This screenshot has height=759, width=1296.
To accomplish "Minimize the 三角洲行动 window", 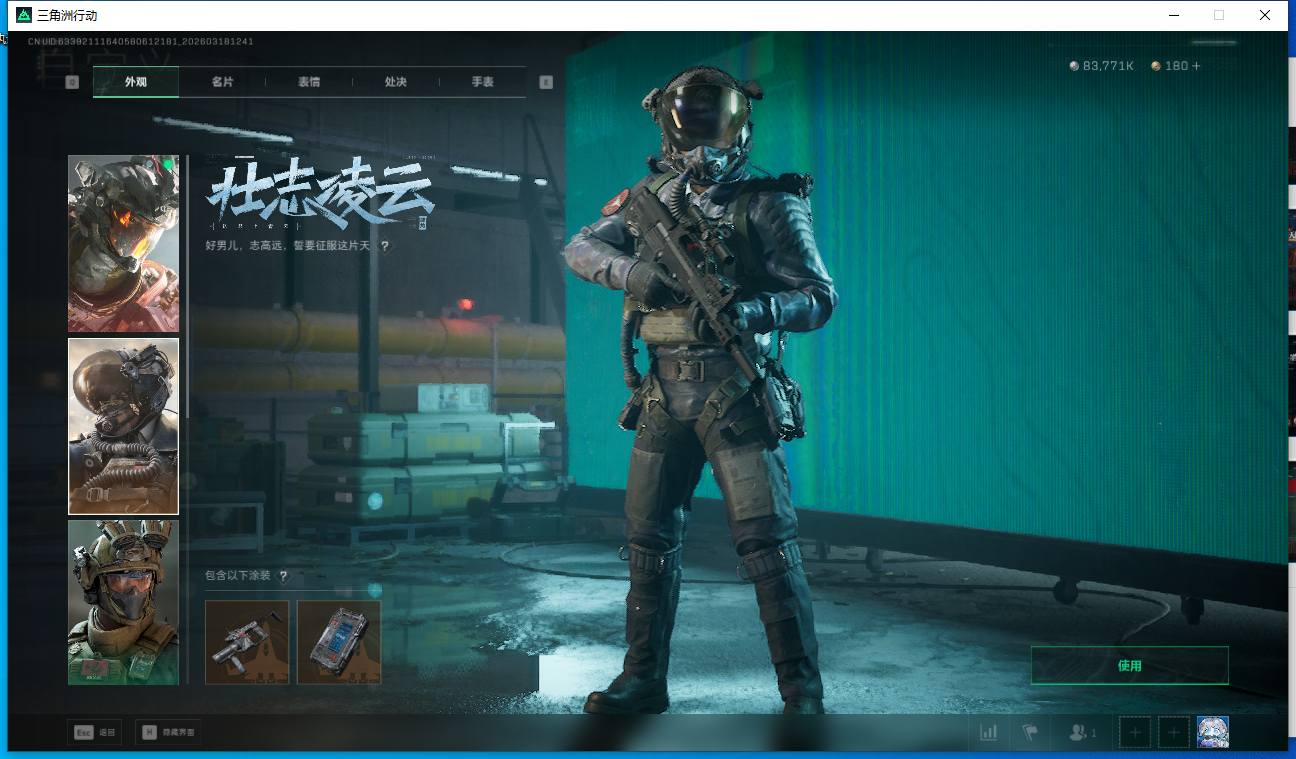I will coord(1173,15).
